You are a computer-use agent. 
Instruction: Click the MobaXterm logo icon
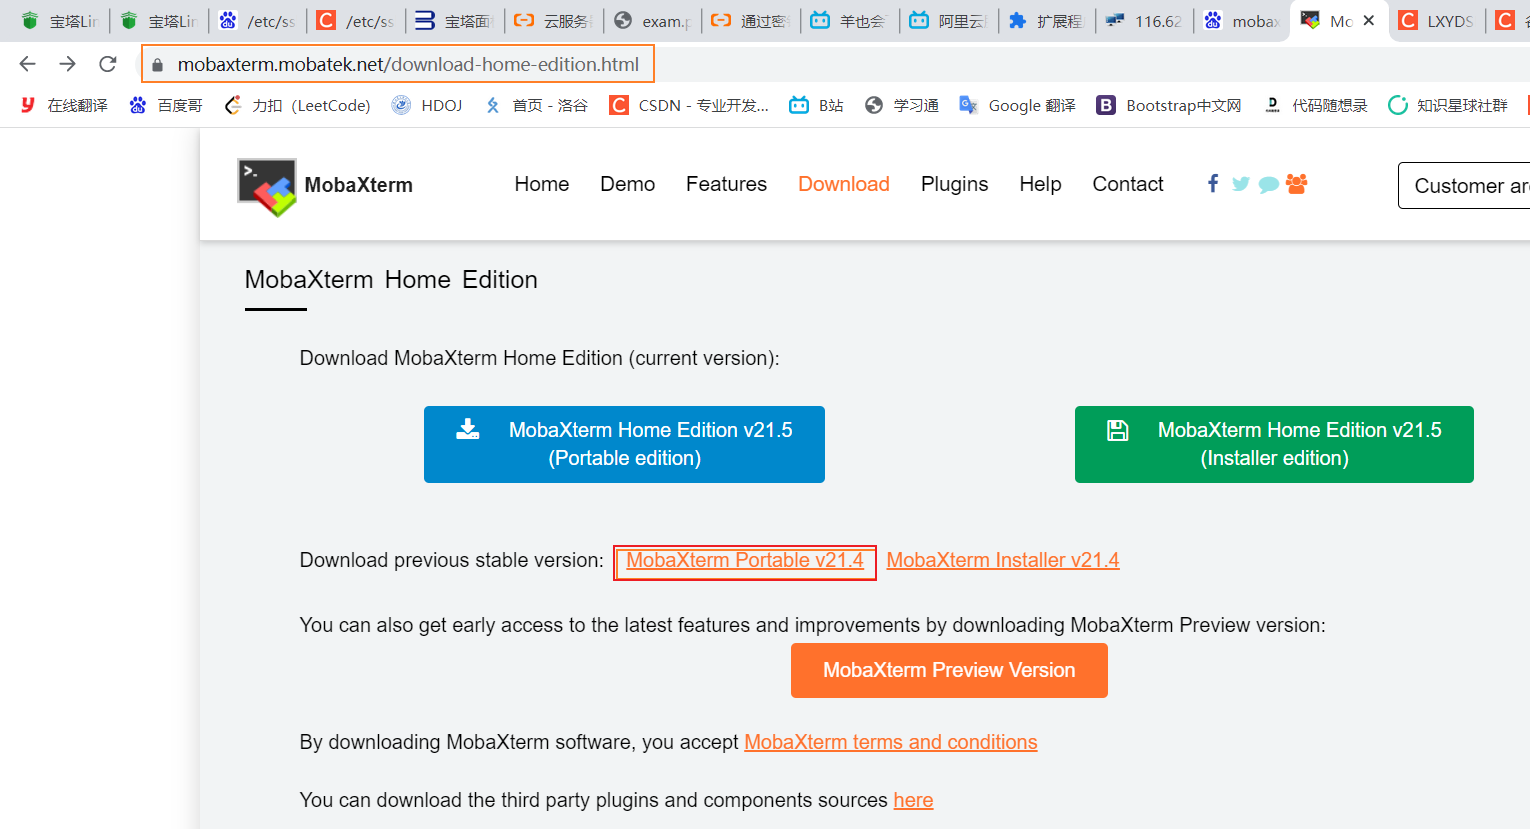pyautogui.click(x=267, y=187)
